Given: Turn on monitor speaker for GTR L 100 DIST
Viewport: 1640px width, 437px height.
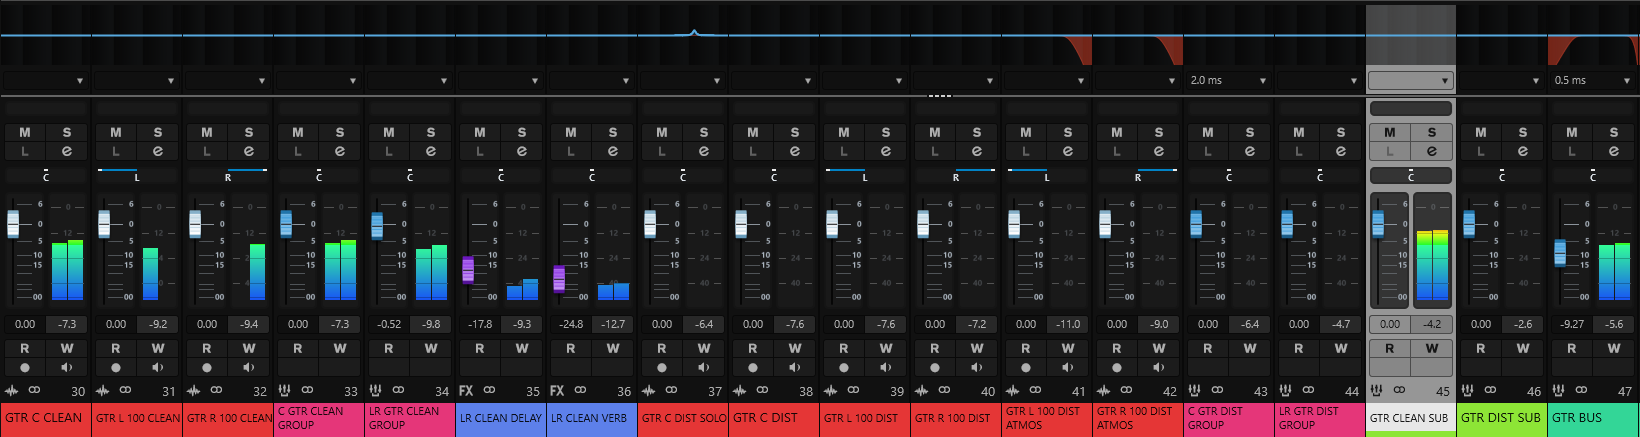Looking at the screenshot, I should (886, 367).
